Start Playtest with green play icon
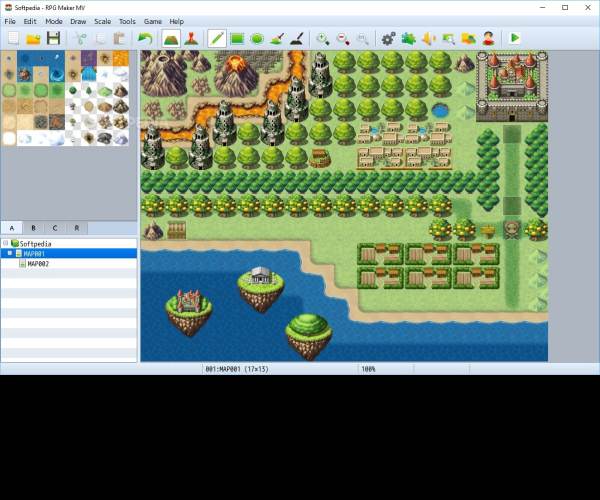This screenshot has height=500, width=600. pyautogui.click(x=515, y=38)
